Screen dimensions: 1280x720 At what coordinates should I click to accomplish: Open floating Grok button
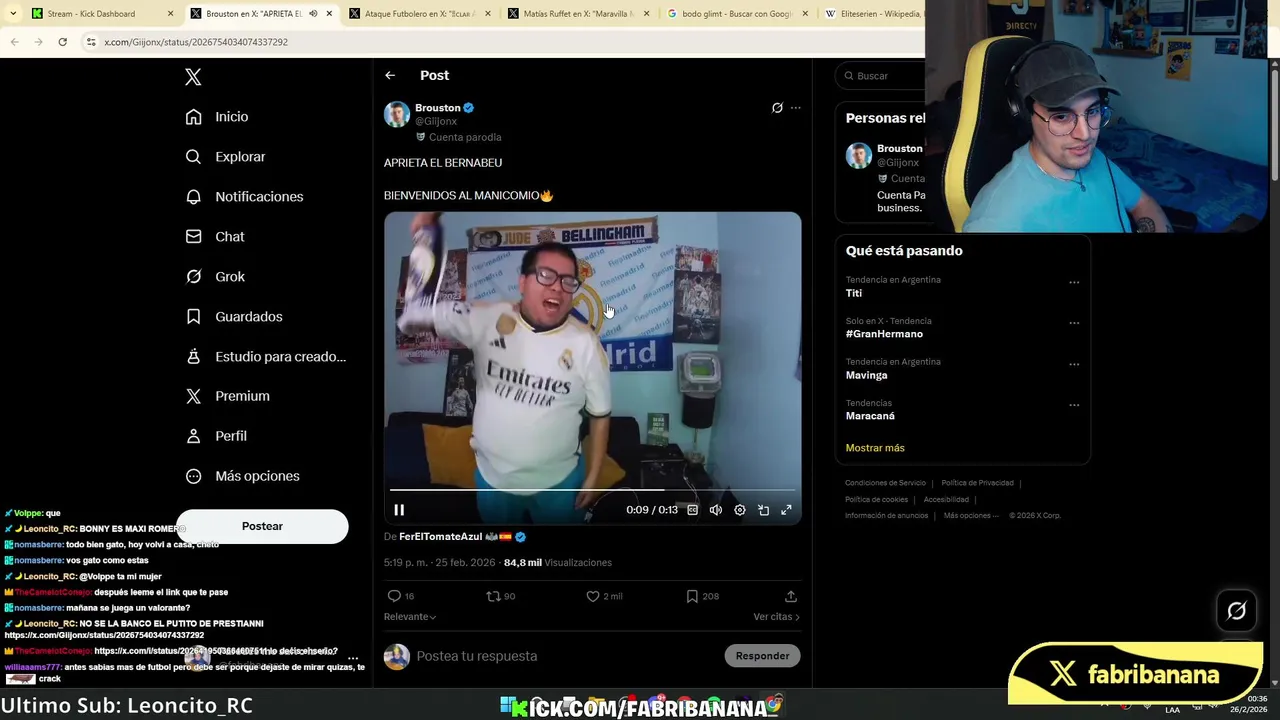coord(1237,610)
